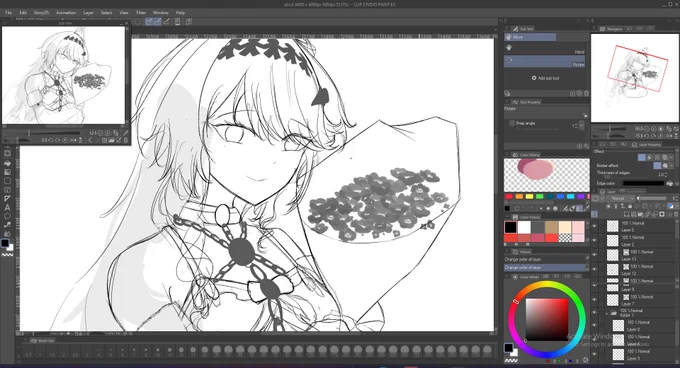Toggle visibility of Layer 12
This screenshot has height=368, width=680.
[x=595, y=269]
